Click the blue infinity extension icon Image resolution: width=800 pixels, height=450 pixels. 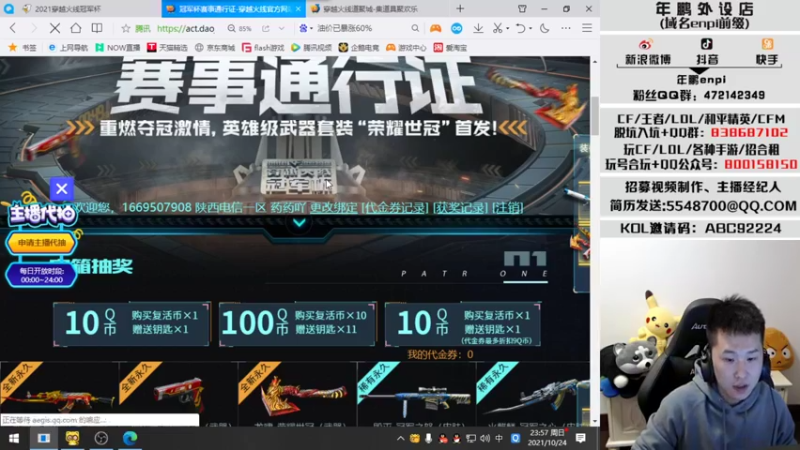pyautogui.click(x=457, y=29)
